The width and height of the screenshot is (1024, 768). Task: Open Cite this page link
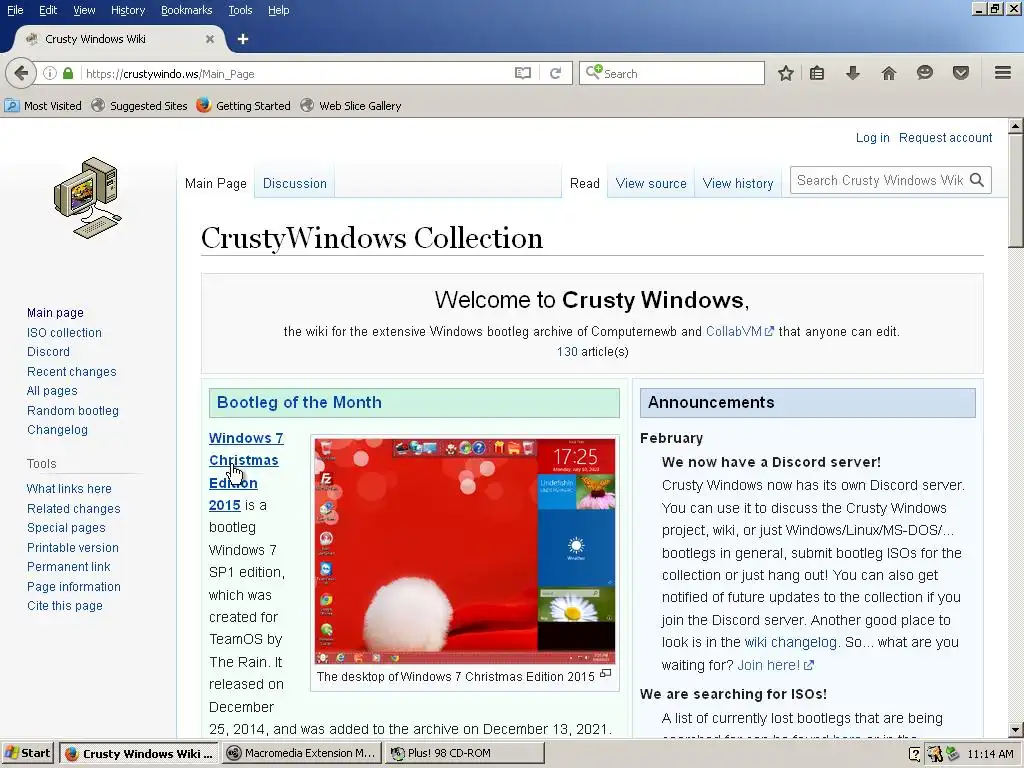click(x=65, y=605)
